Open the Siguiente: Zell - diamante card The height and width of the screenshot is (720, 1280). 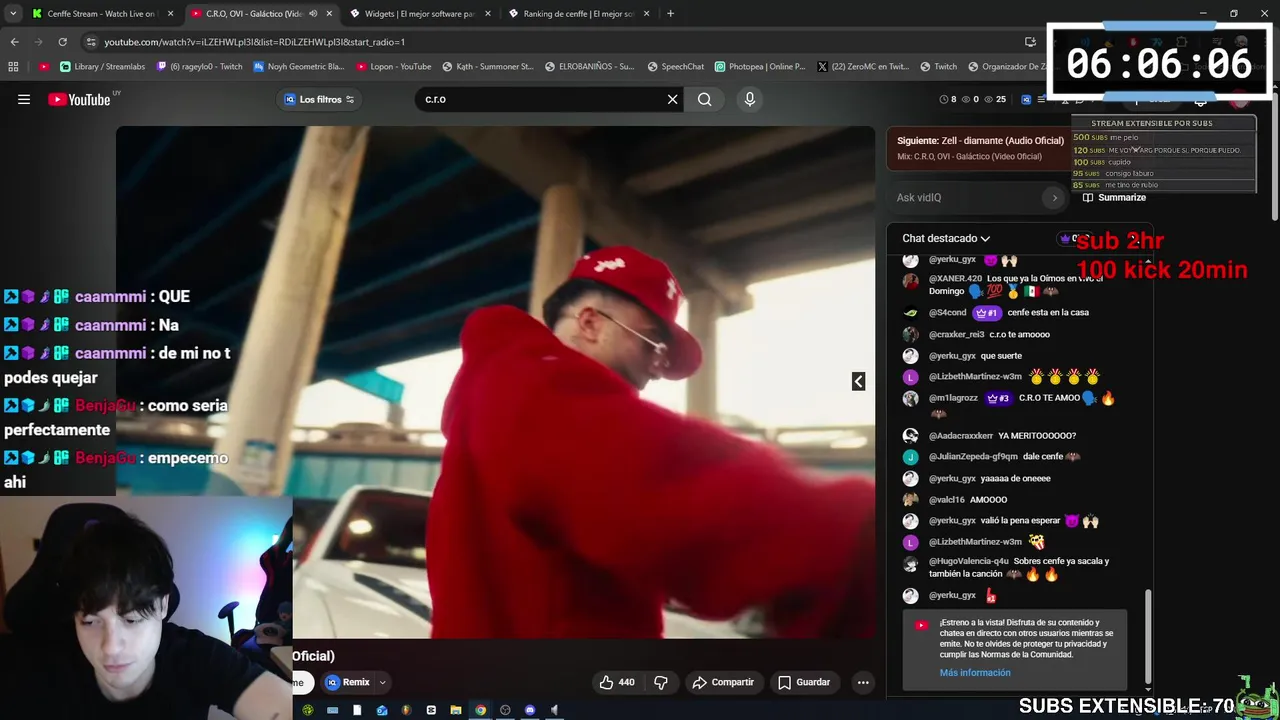[980, 148]
